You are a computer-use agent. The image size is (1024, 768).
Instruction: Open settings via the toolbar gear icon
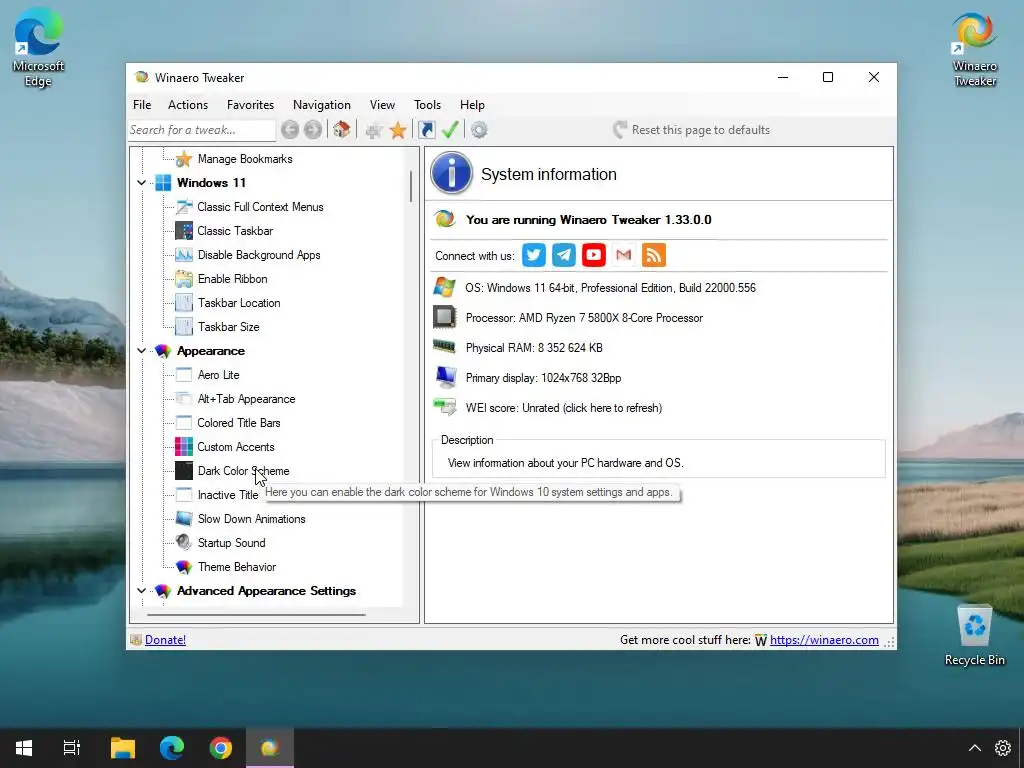point(479,130)
